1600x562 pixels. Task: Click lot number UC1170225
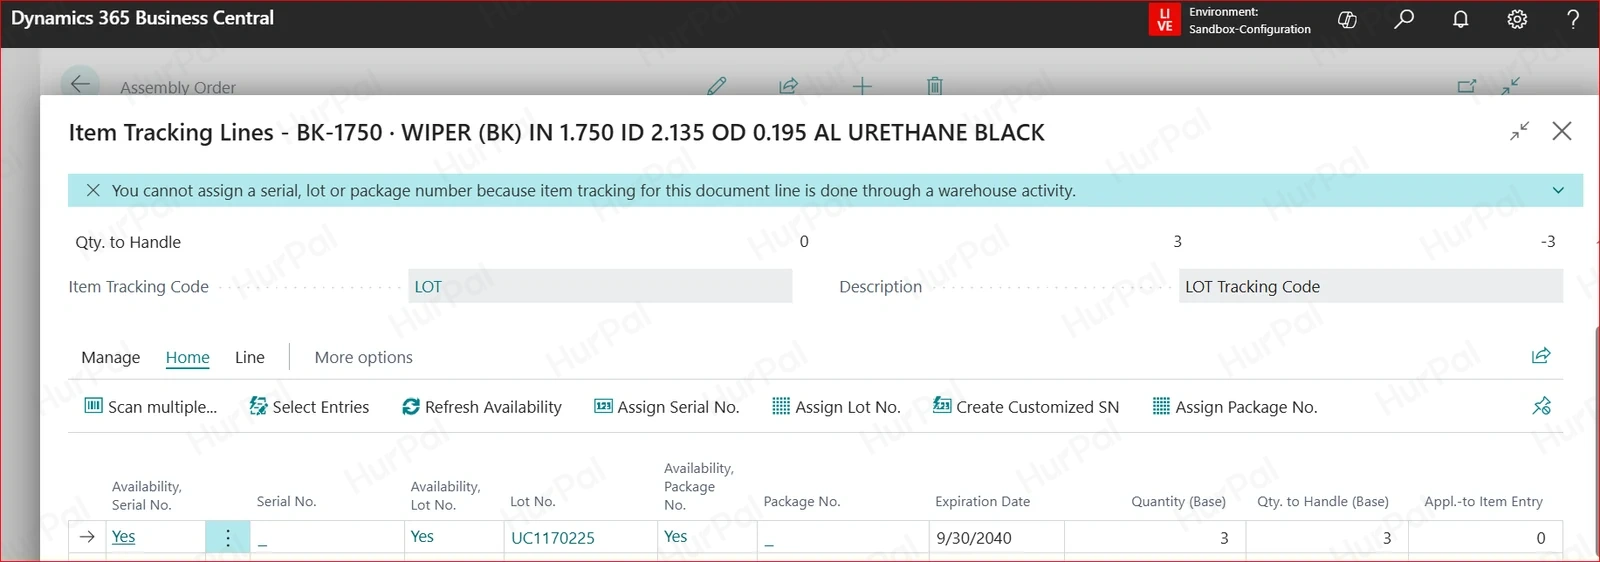click(x=553, y=538)
